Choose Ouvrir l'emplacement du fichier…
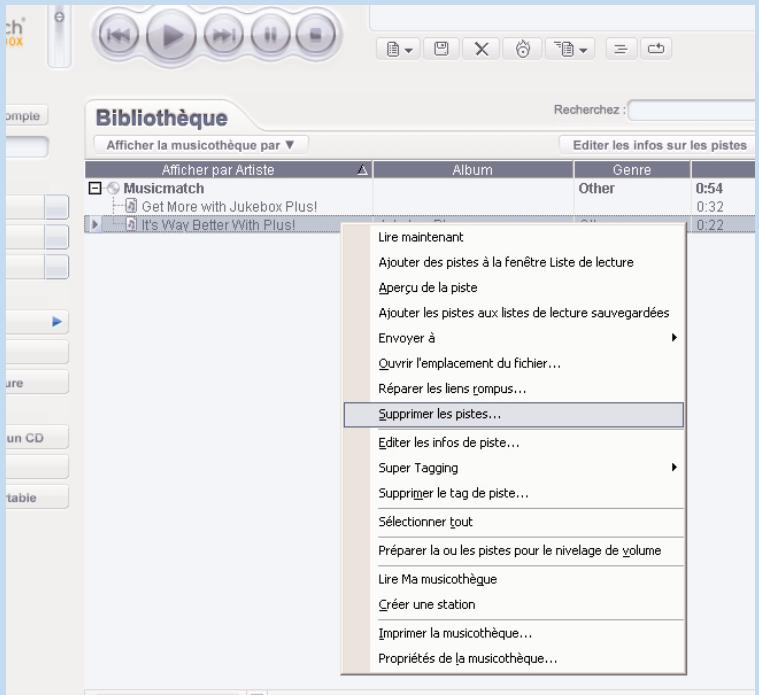Image resolution: width=759 pixels, height=695 pixels. 514,363
